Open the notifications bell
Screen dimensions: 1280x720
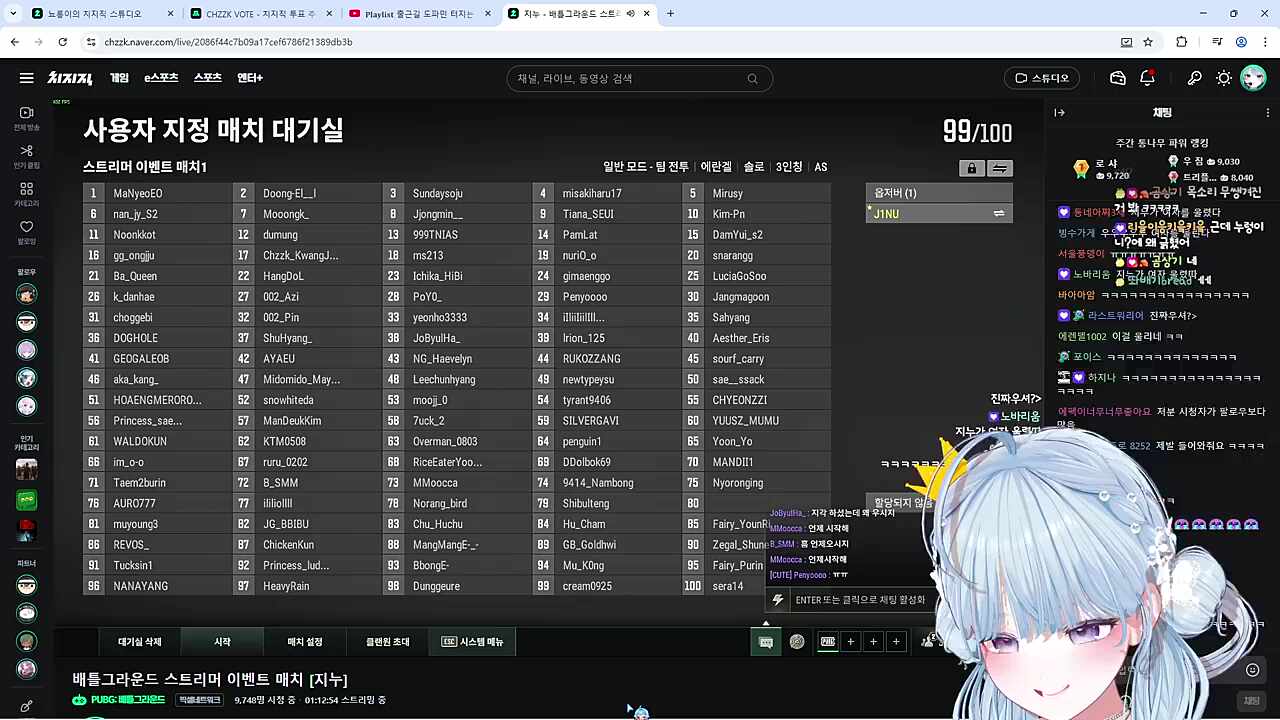1148,78
